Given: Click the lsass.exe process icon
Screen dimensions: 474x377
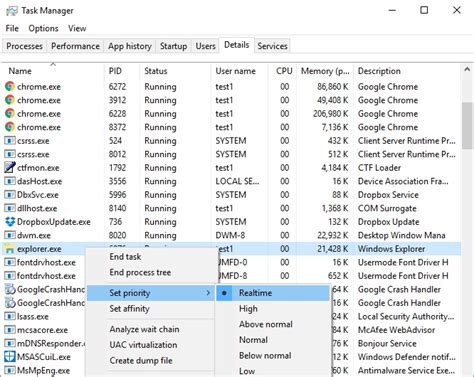Looking at the screenshot, I should pyautogui.click(x=10, y=316).
